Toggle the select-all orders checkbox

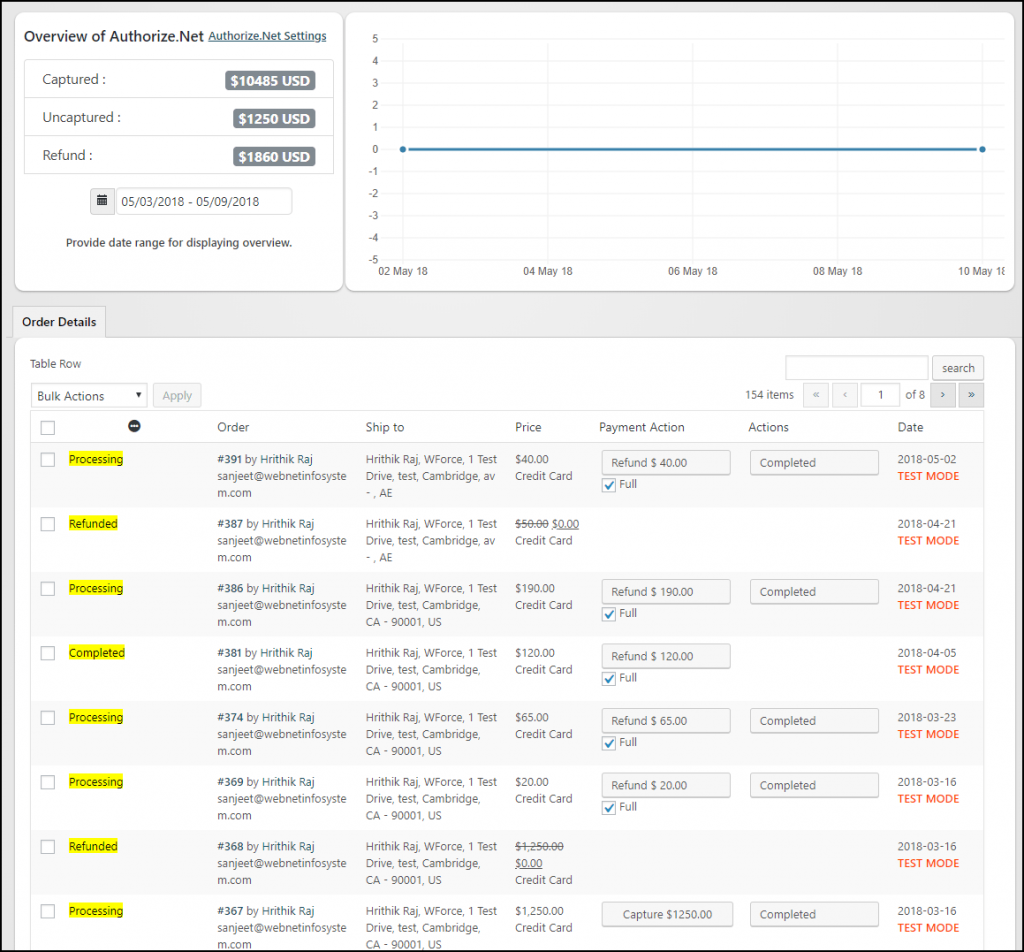click(48, 428)
